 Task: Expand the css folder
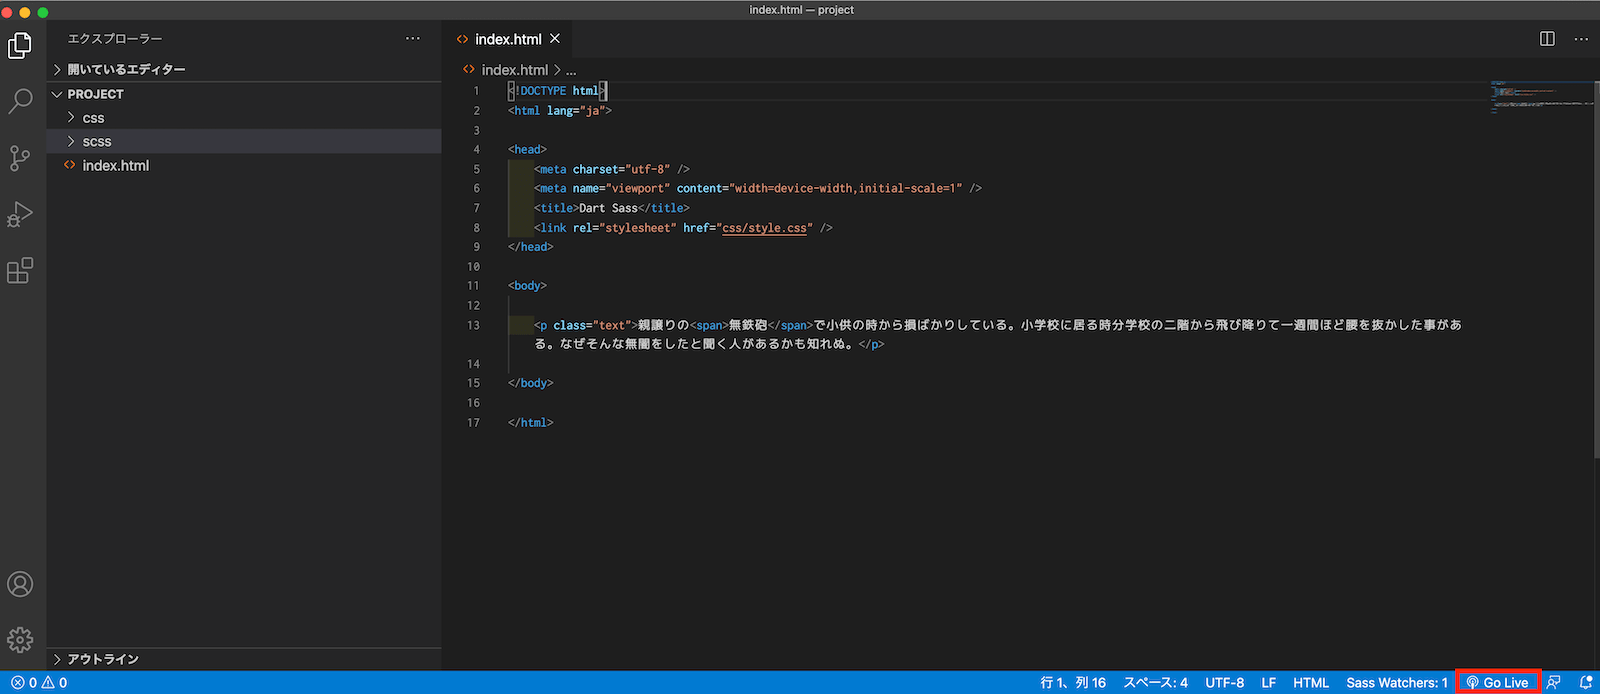pyautogui.click(x=244, y=118)
